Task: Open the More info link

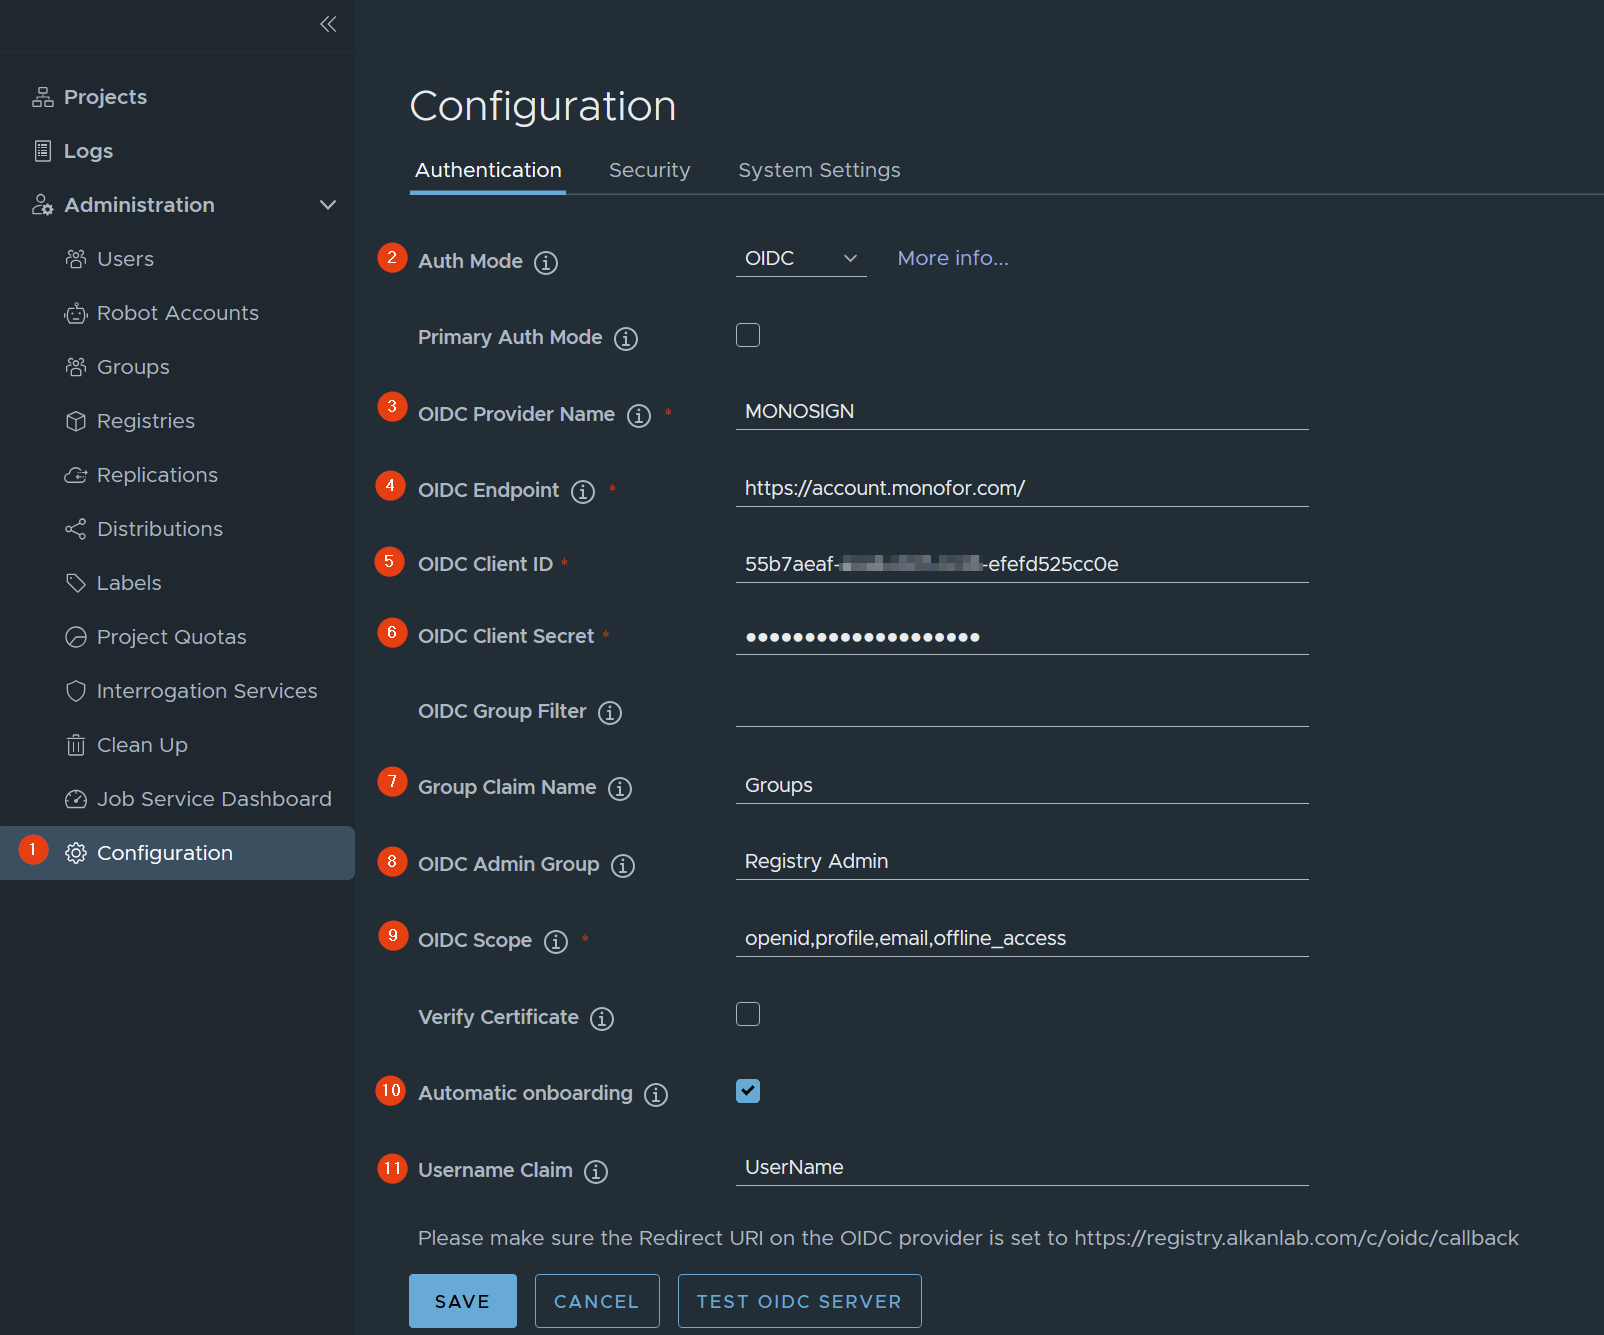Action: tap(952, 258)
